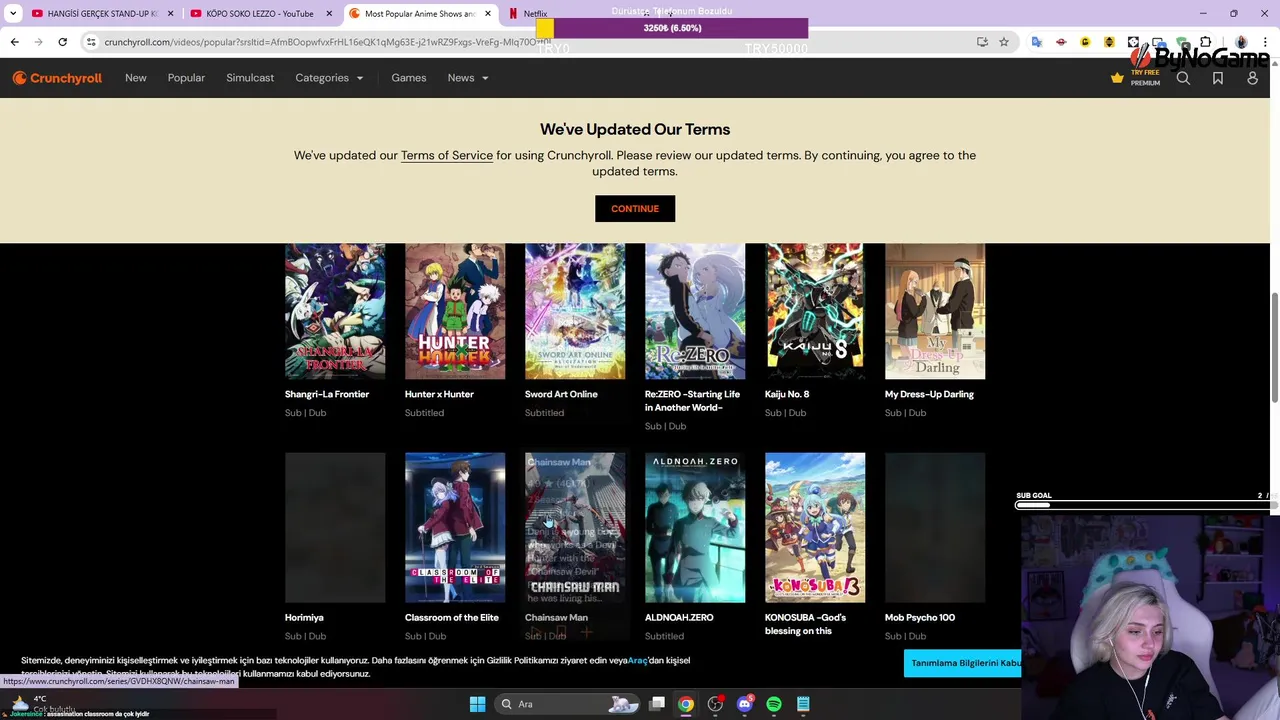This screenshot has height=720, width=1280.
Task: Click the CONTINUE button
Action: (x=635, y=208)
